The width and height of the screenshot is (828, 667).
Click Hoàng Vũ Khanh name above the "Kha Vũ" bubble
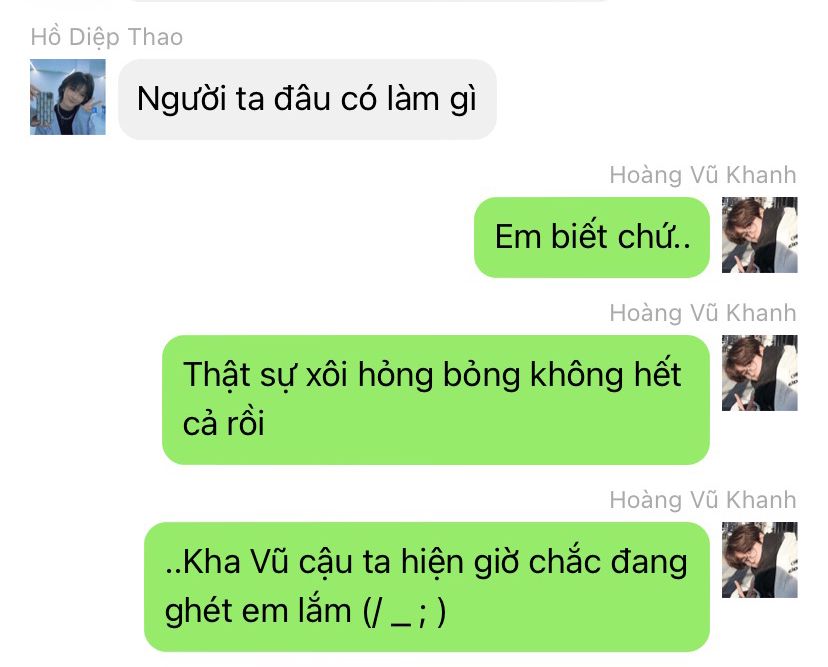703,500
